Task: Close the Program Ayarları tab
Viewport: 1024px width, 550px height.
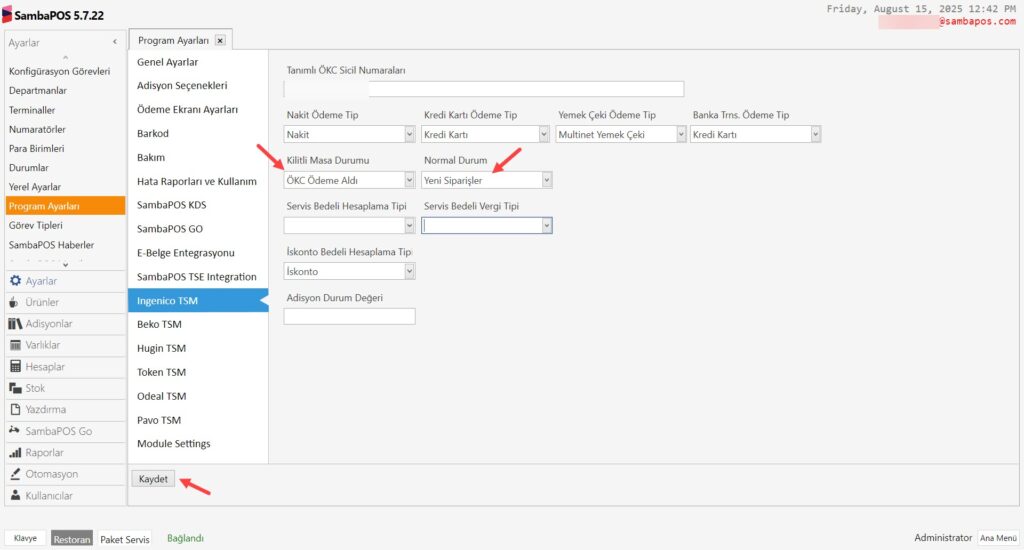Action: (x=220, y=40)
